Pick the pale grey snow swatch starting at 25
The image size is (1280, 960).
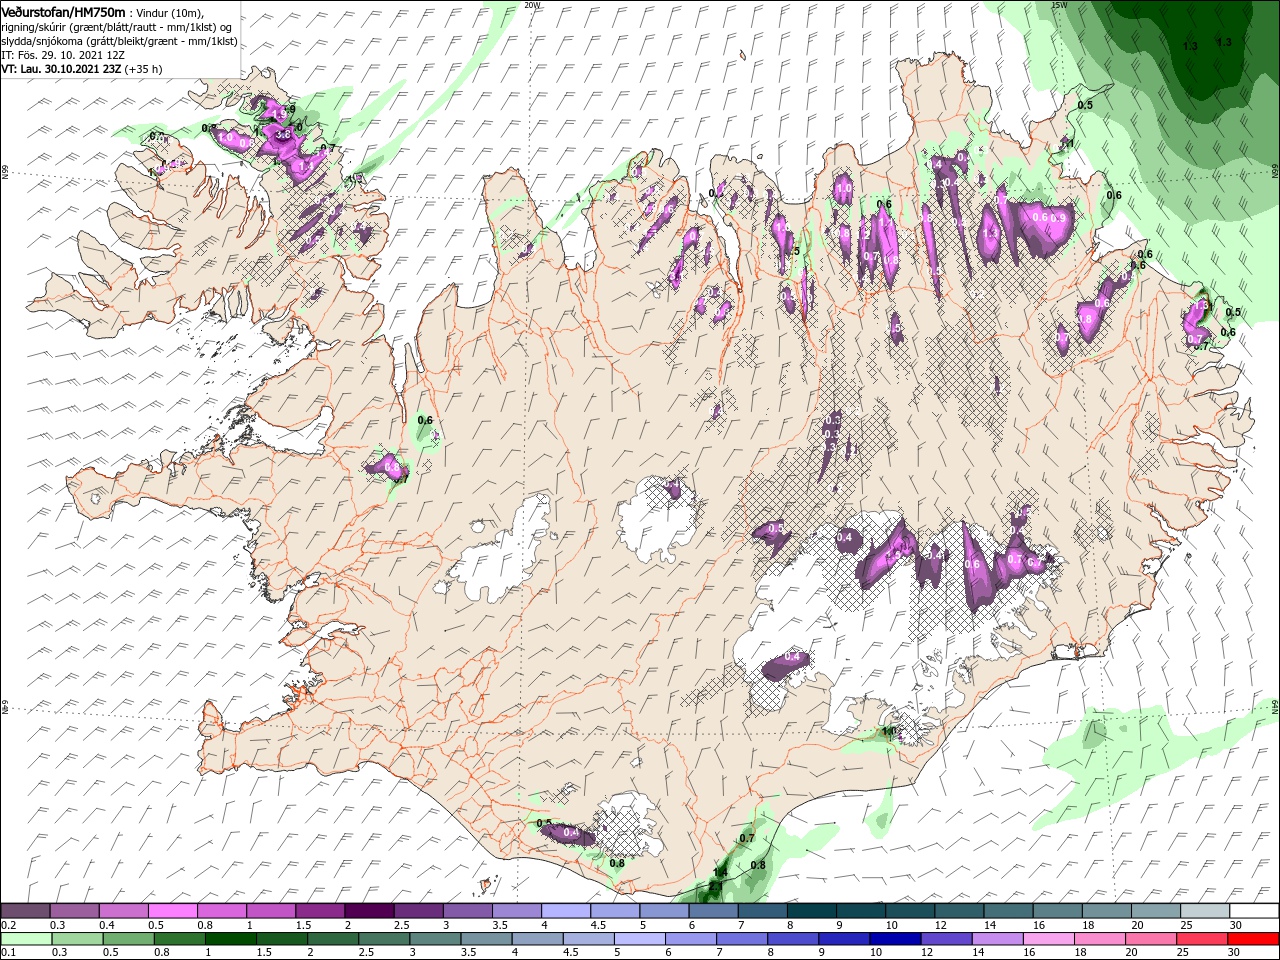pos(1205,911)
